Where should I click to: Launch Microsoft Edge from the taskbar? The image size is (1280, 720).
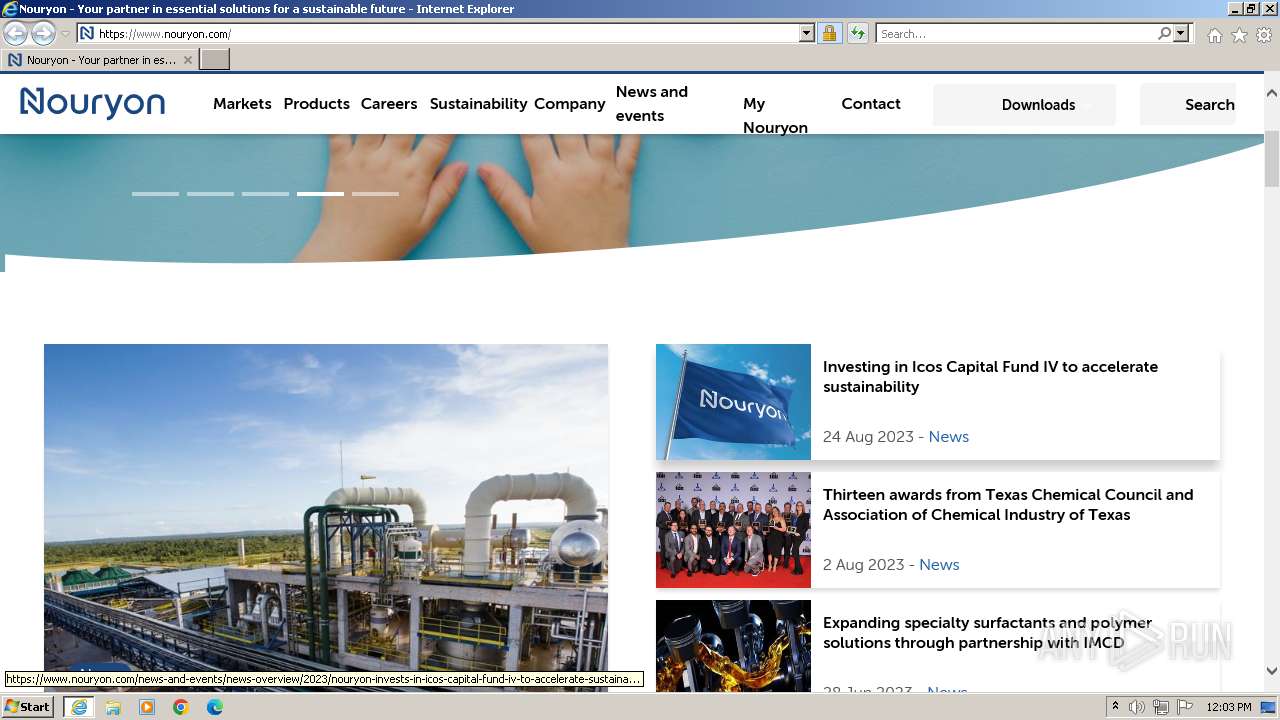(x=215, y=707)
